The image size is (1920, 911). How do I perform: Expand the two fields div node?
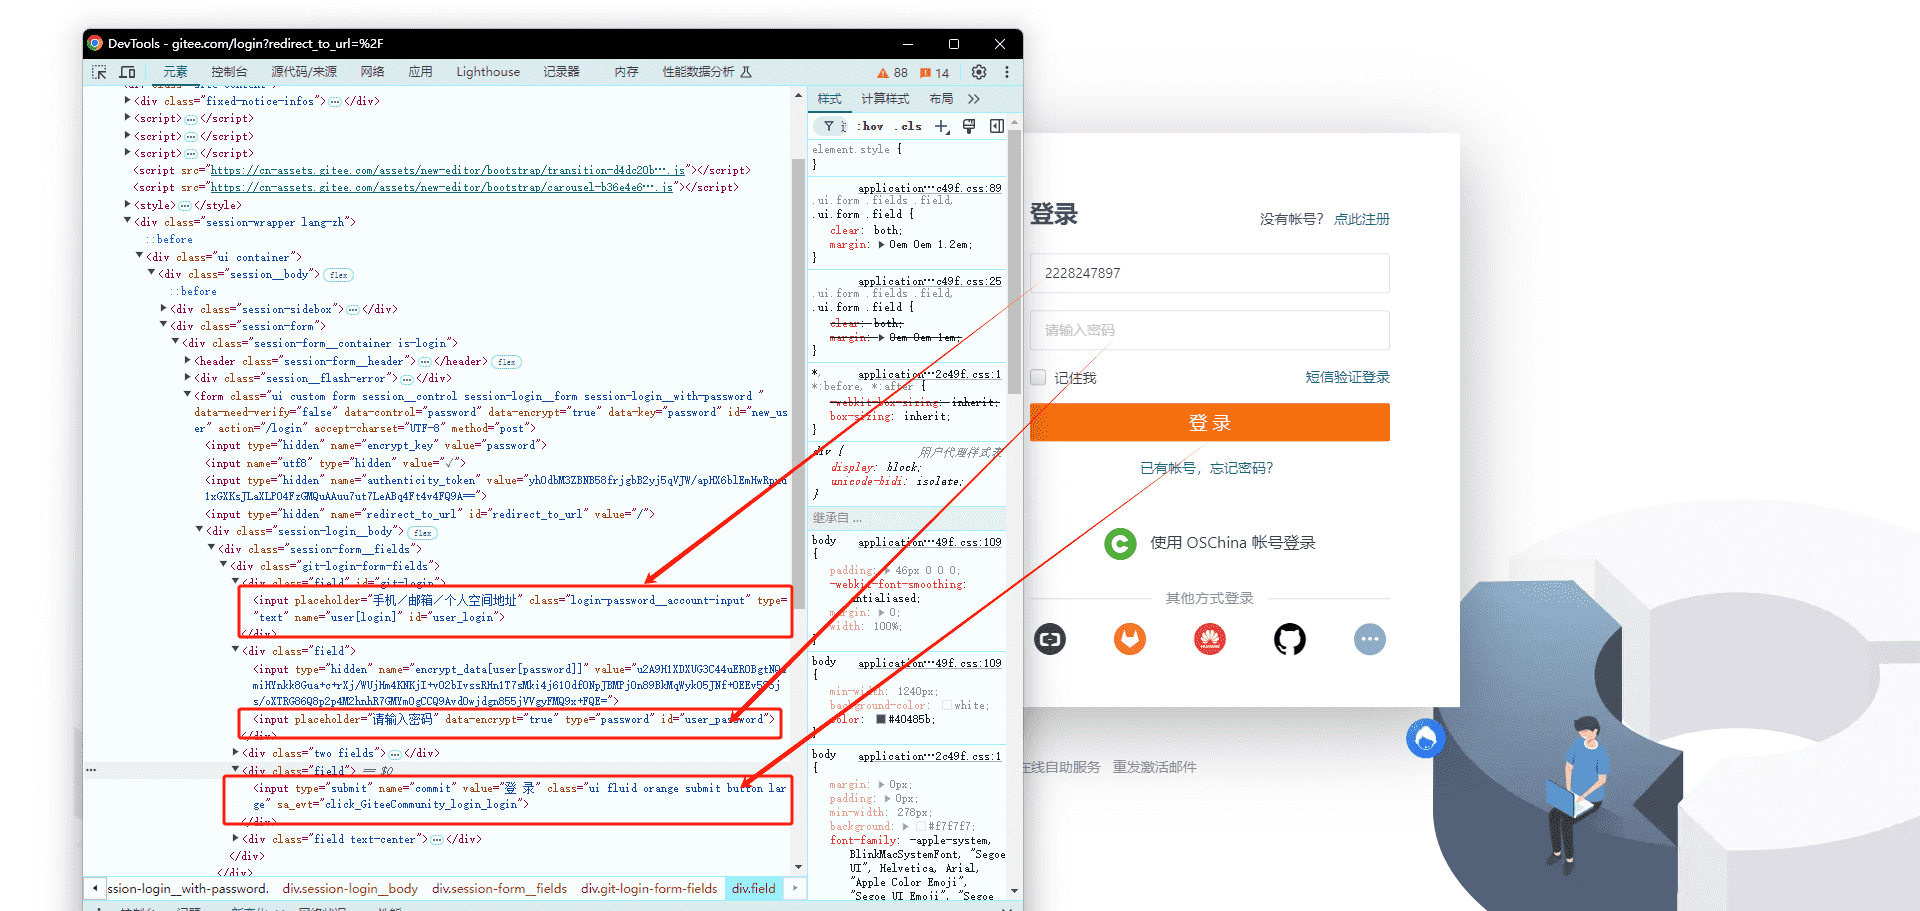coord(236,752)
